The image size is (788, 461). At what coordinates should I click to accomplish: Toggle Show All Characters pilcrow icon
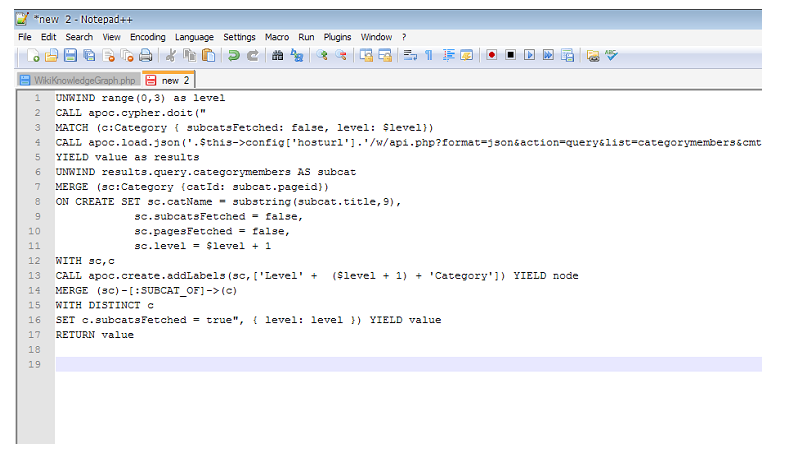click(x=429, y=56)
